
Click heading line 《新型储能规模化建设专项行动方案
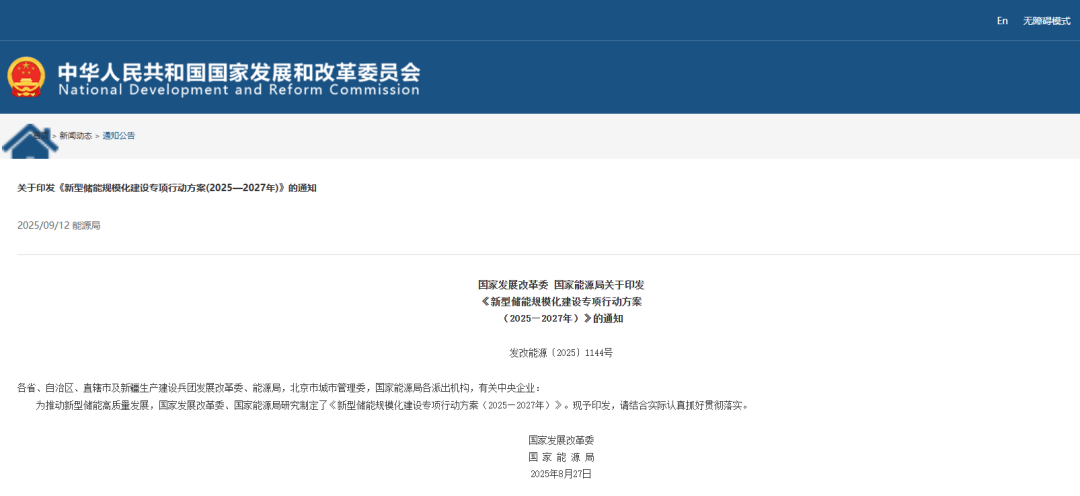tap(561, 302)
